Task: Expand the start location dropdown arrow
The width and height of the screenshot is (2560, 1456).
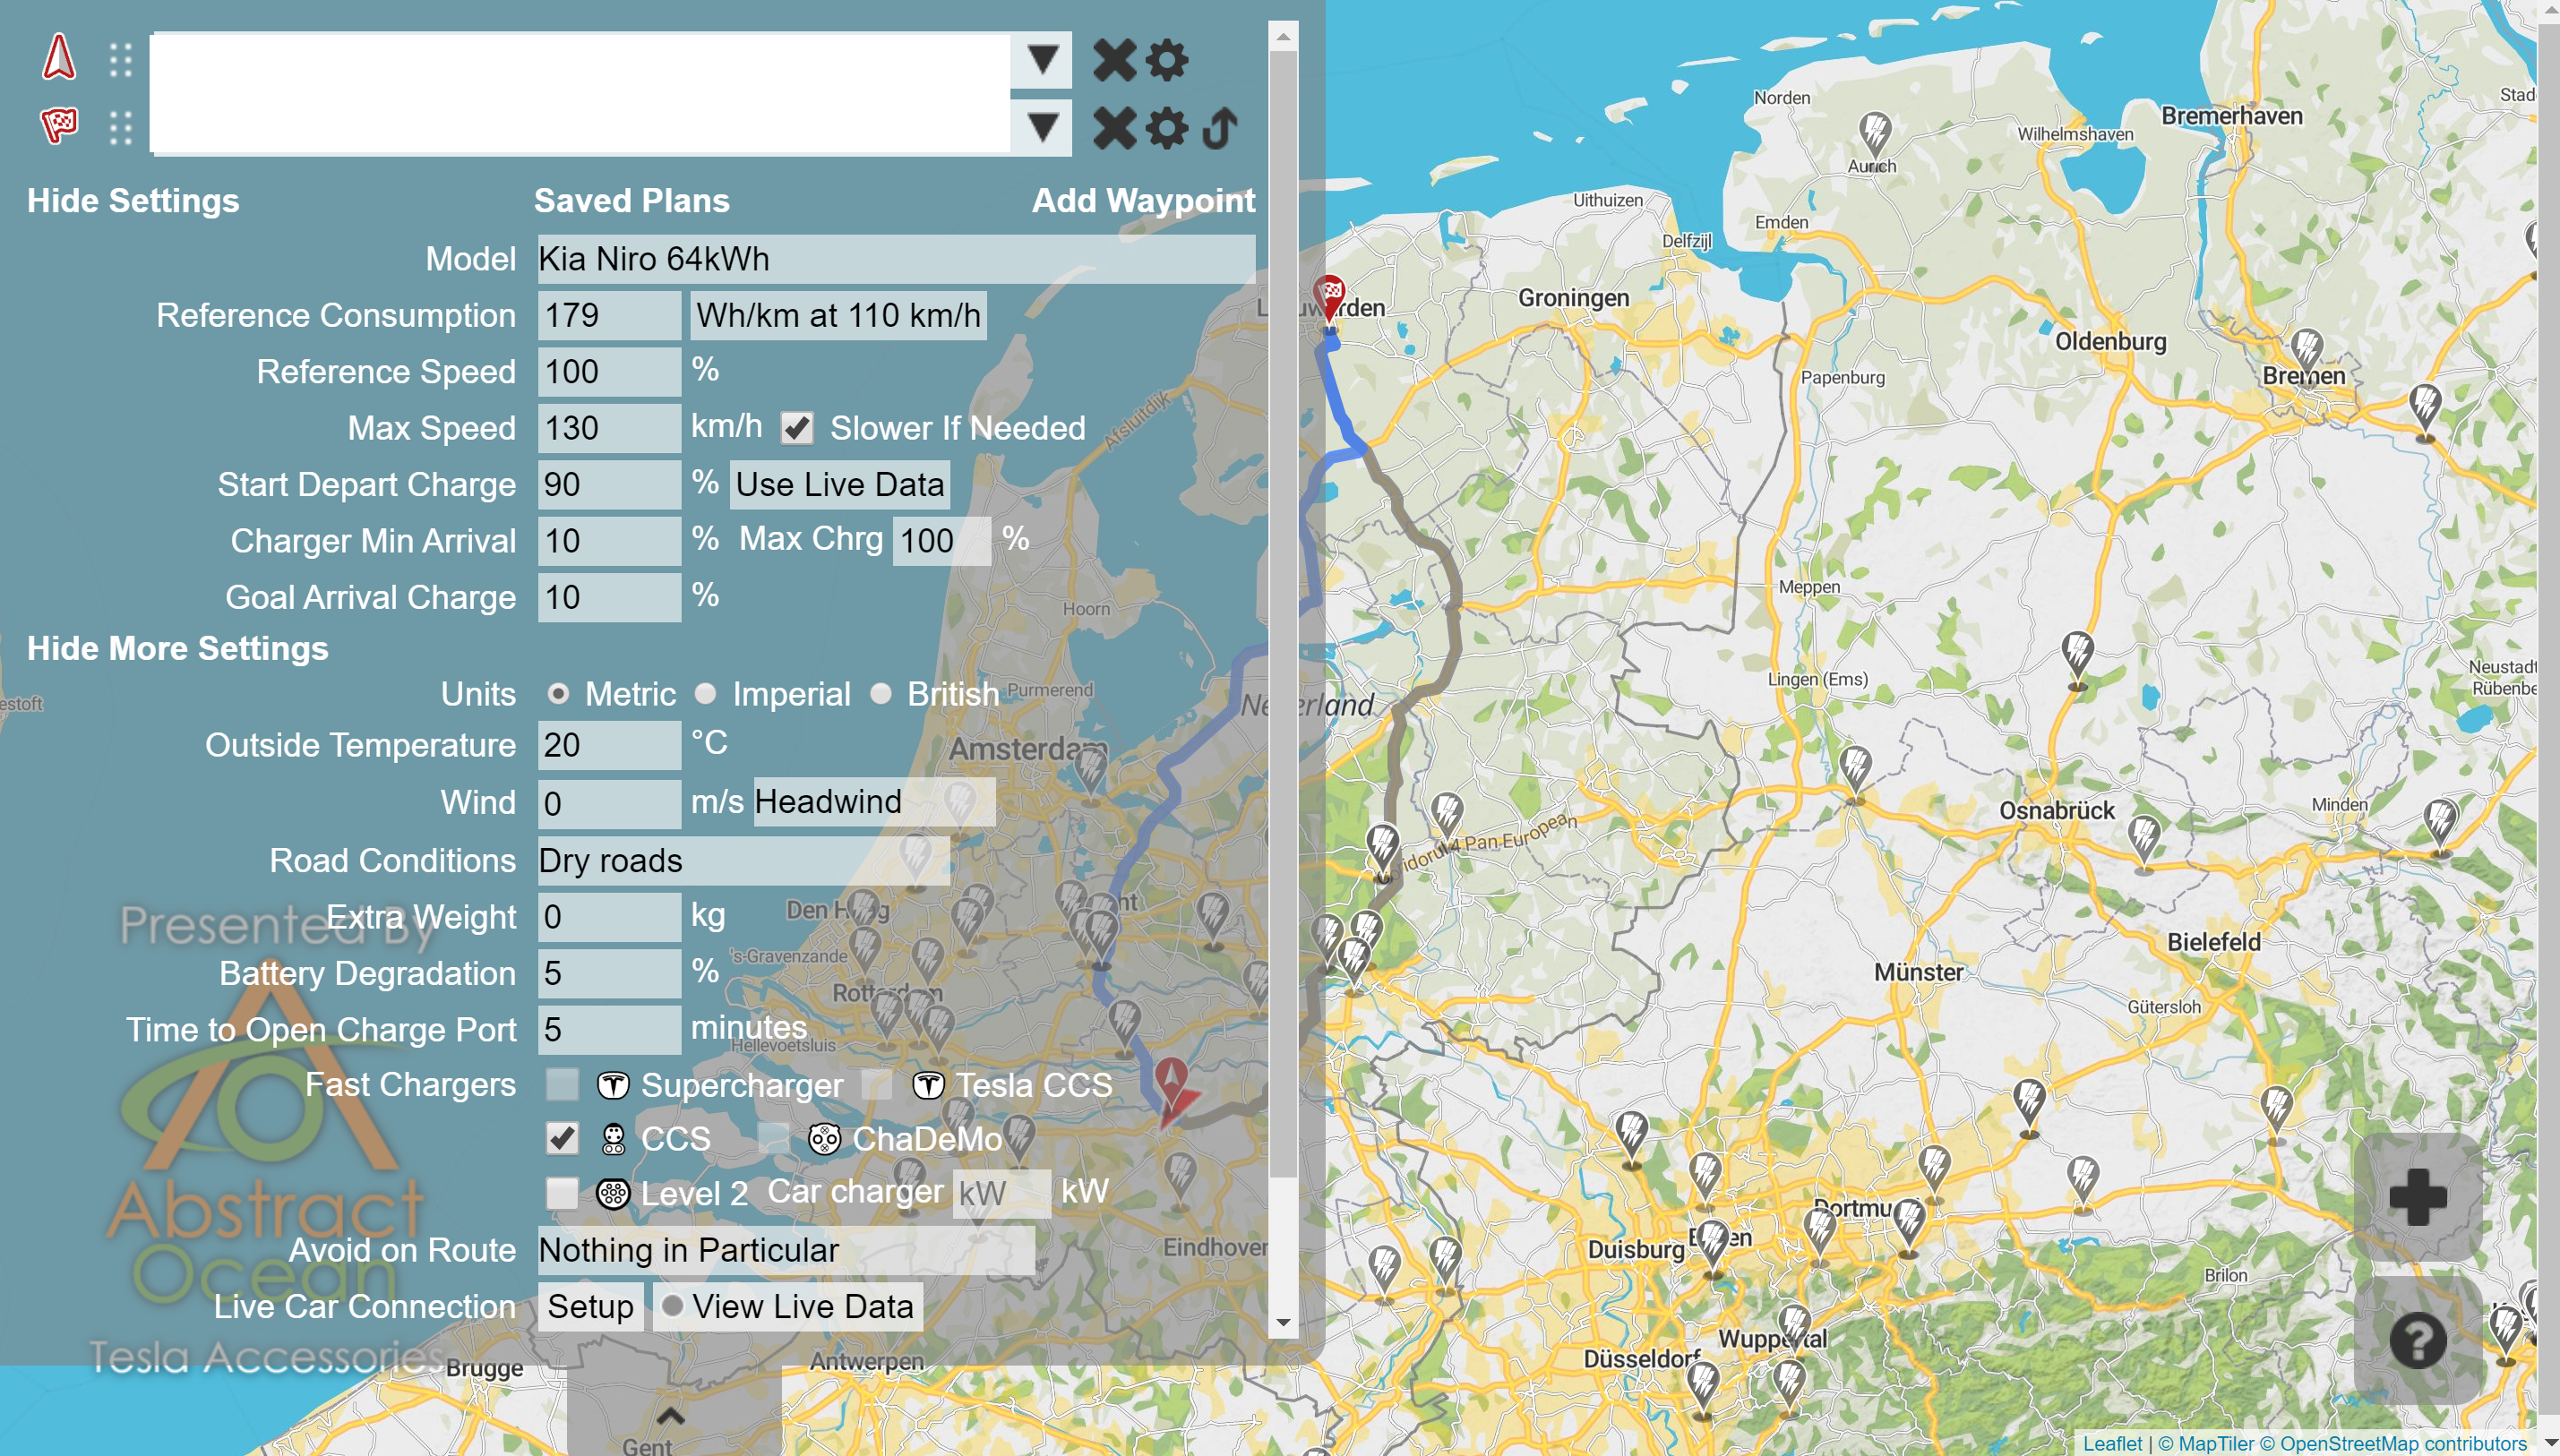Action: [1042, 60]
